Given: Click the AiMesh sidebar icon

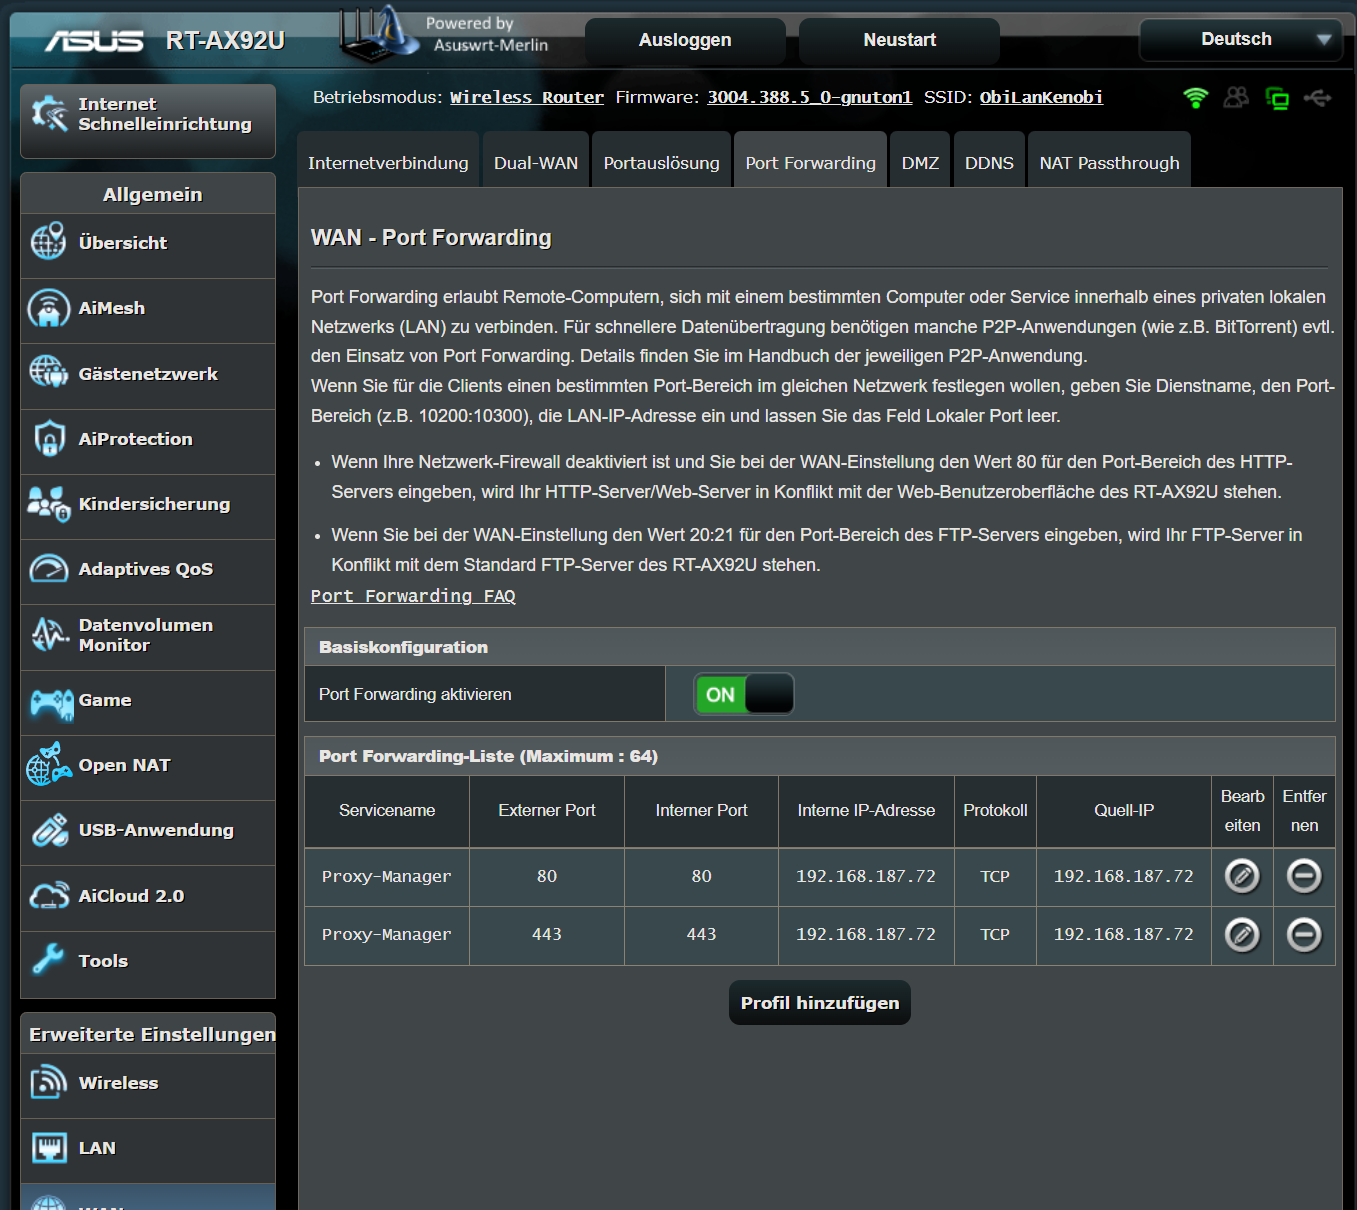Looking at the screenshot, I should (x=48, y=307).
